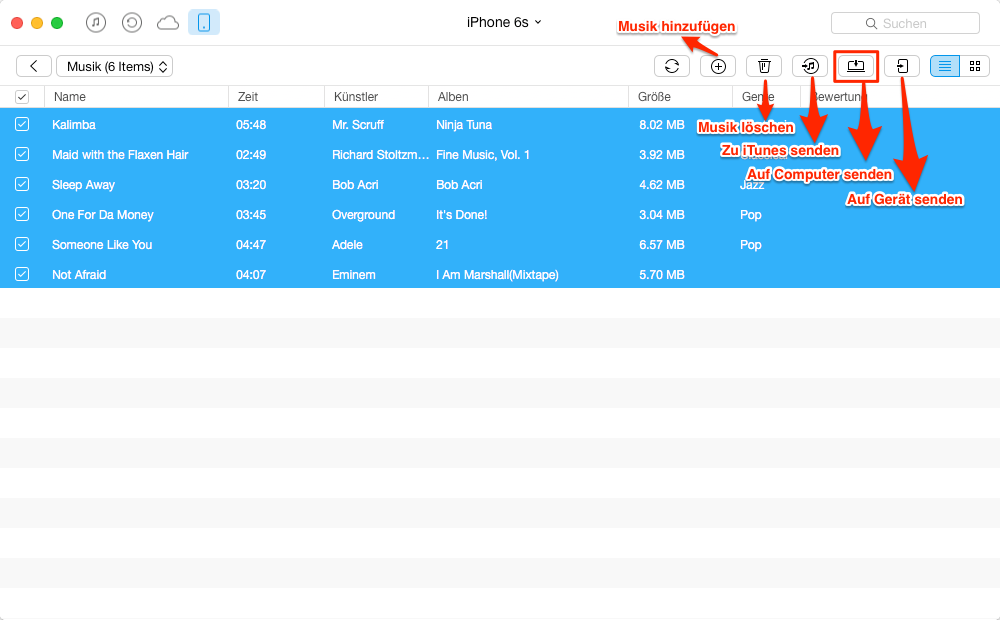This screenshot has width=1000, height=620.
Task: Select the song title Sleep Away
Action: 84,185
